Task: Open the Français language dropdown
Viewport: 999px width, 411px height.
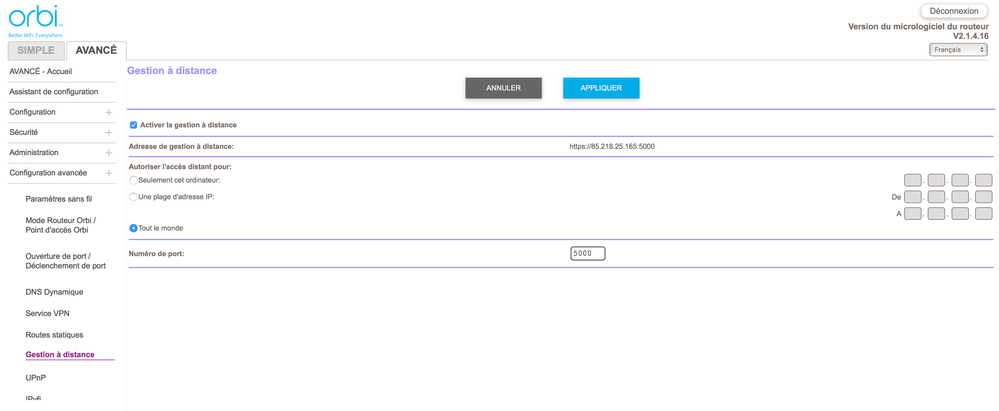Action: tap(958, 49)
